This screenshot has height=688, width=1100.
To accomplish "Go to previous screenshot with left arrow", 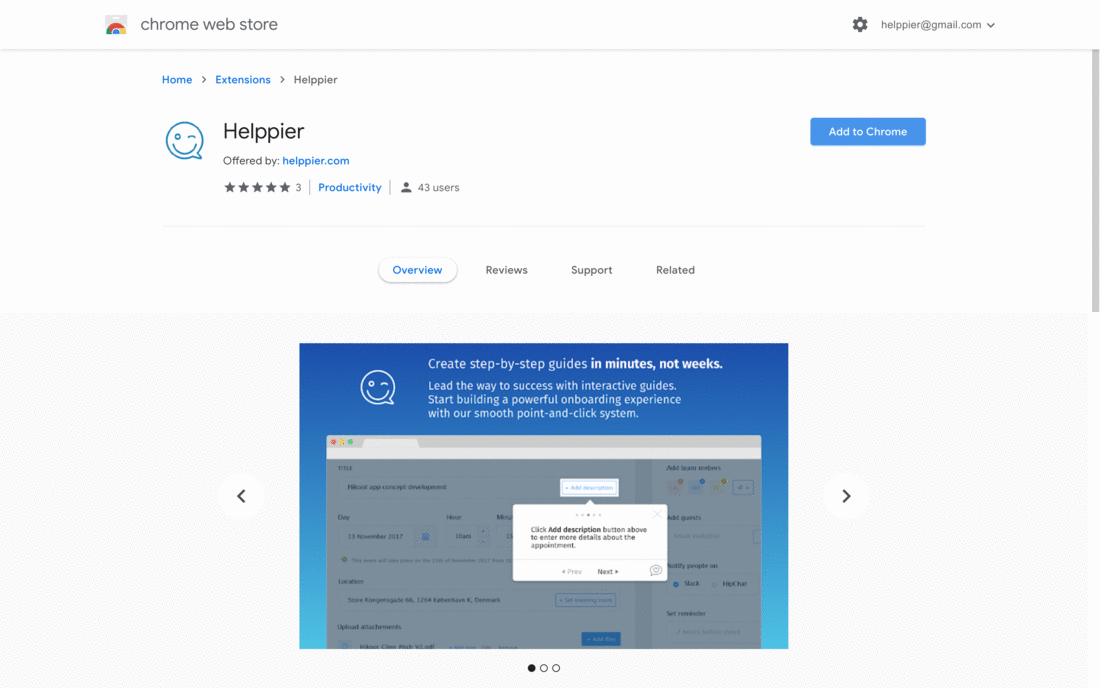I will point(241,496).
